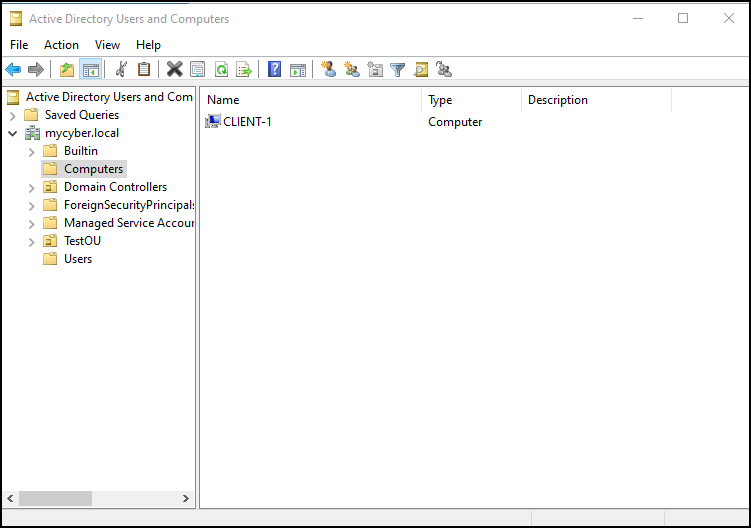The height and width of the screenshot is (528, 751).
Task: Open the View menu
Action: click(107, 45)
